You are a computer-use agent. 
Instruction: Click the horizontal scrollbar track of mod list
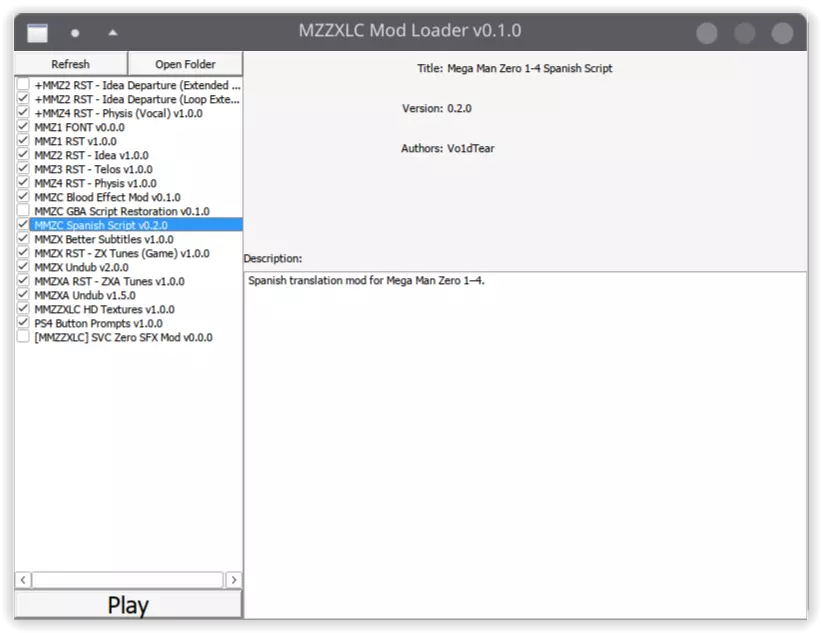pos(128,580)
